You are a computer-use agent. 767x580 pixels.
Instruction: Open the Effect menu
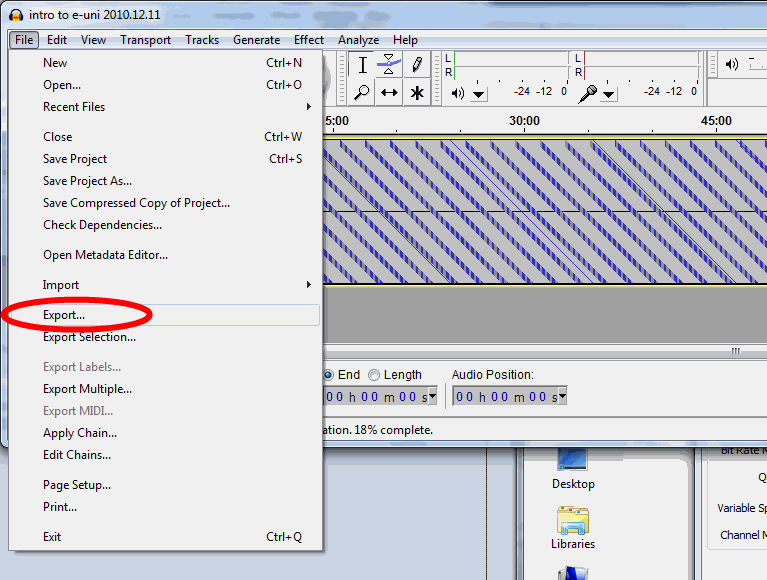pyautogui.click(x=309, y=40)
